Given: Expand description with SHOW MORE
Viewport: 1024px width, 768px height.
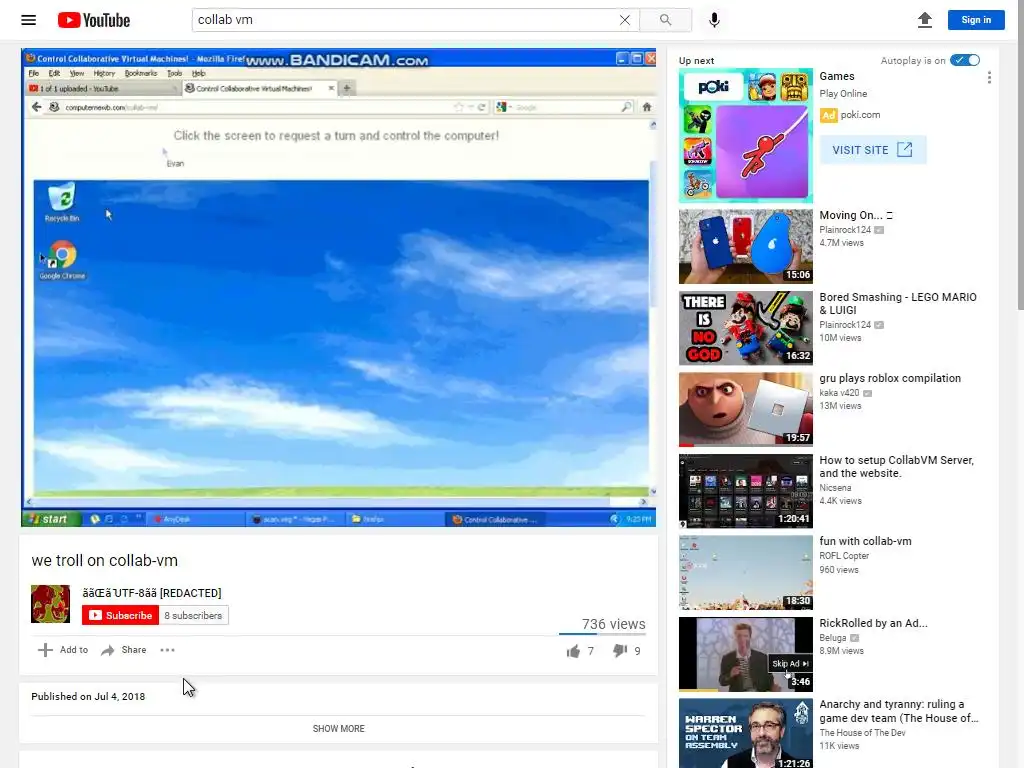Looking at the screenshot, I should [x=338, y=729].
